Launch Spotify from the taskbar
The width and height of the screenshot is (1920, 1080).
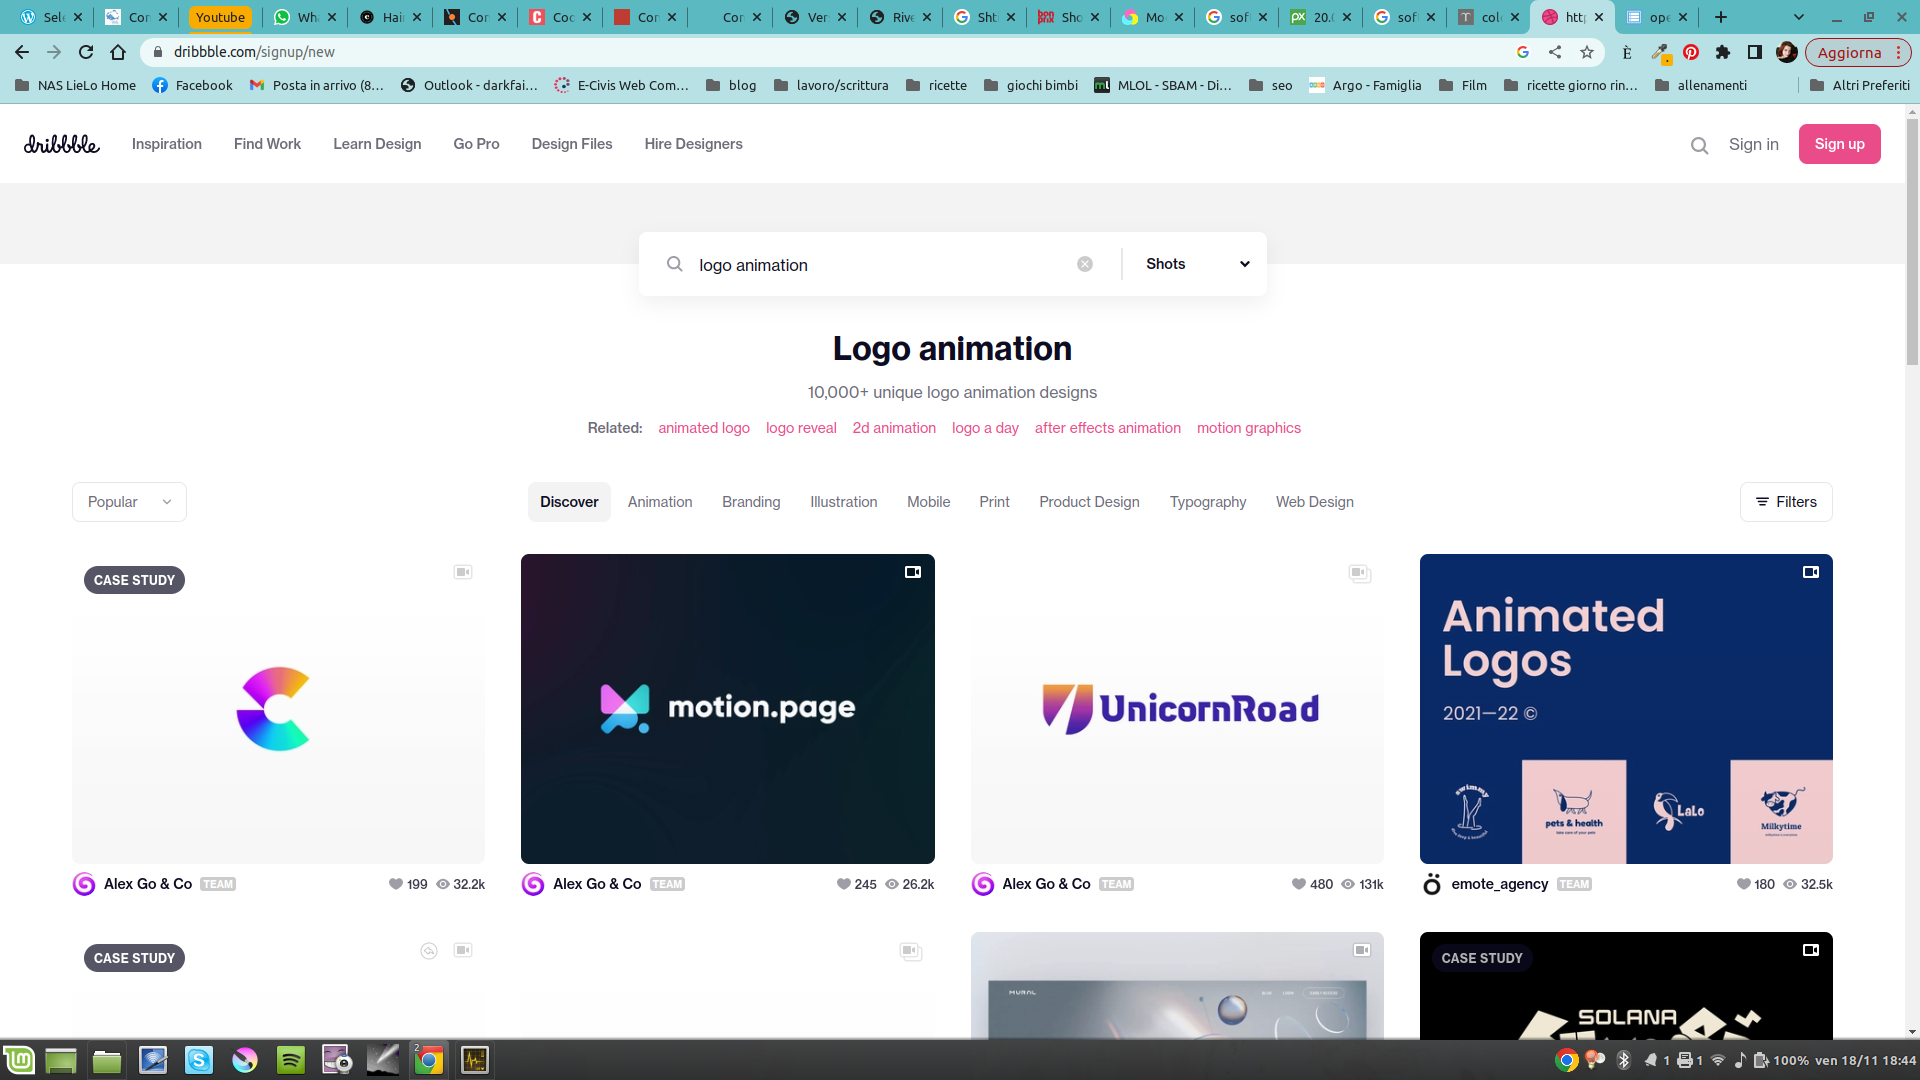(291, 1060)
